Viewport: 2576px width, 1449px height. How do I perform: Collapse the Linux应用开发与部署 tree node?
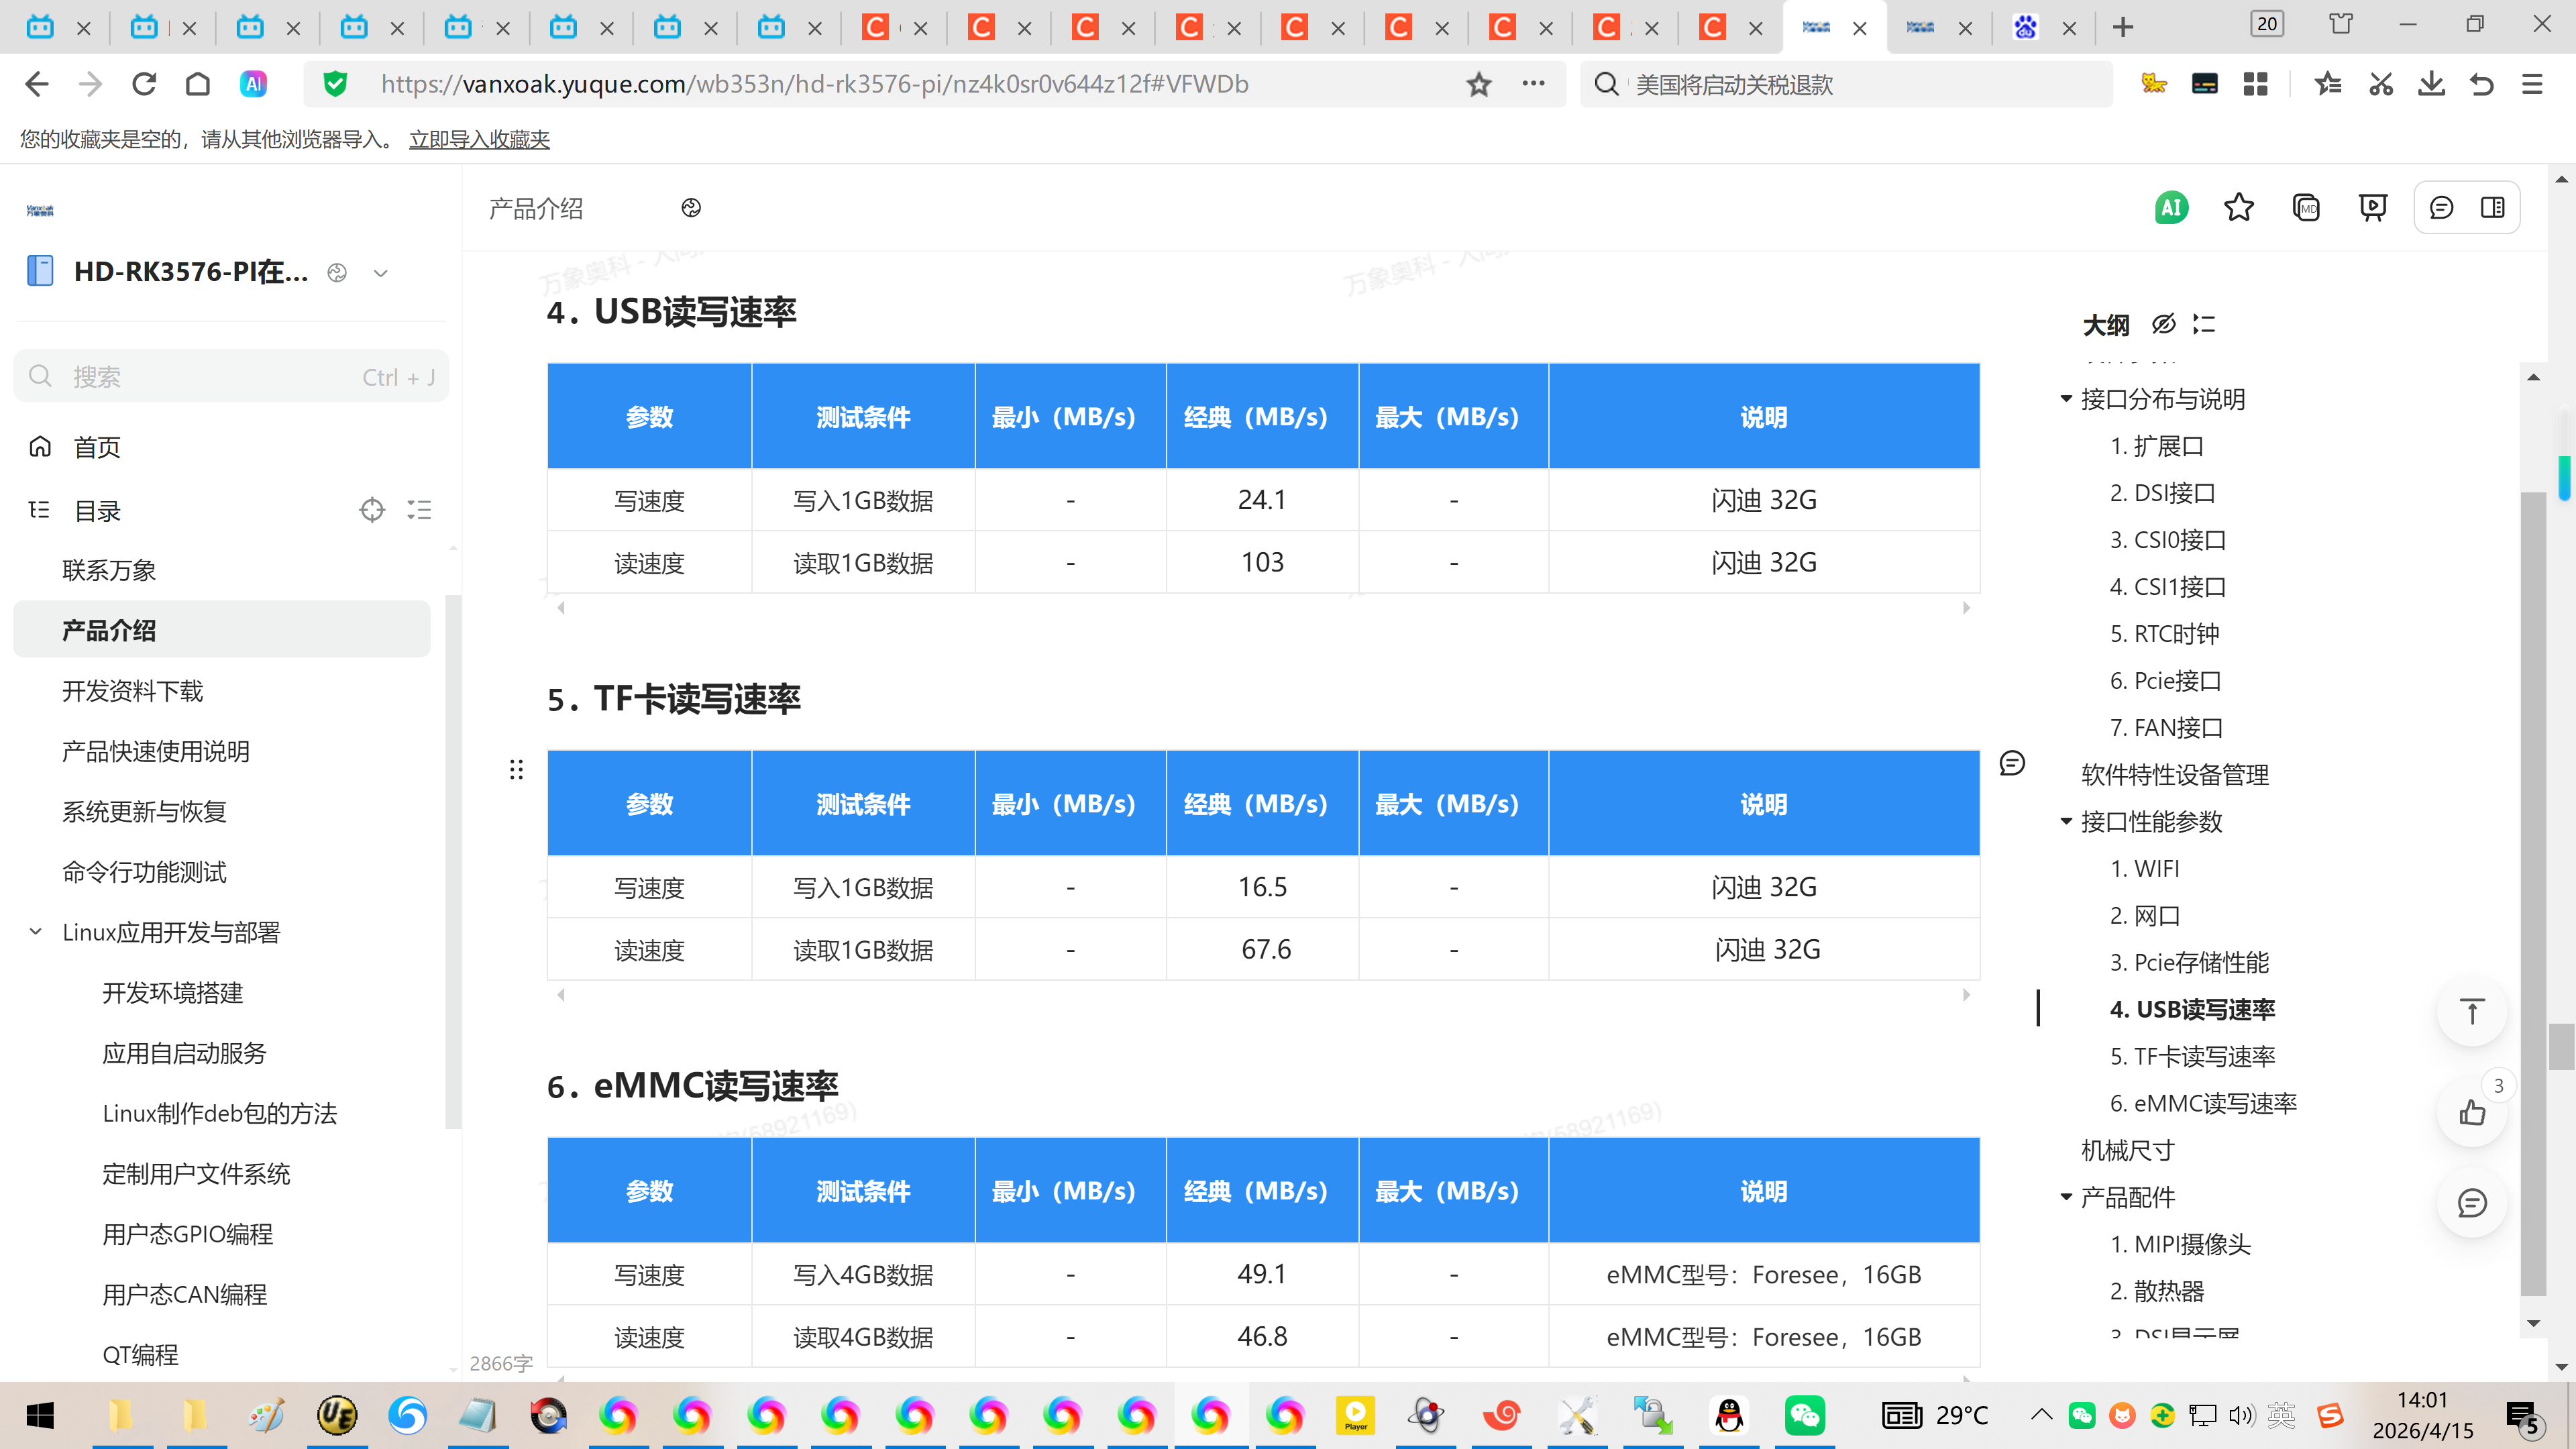(36, 932)
